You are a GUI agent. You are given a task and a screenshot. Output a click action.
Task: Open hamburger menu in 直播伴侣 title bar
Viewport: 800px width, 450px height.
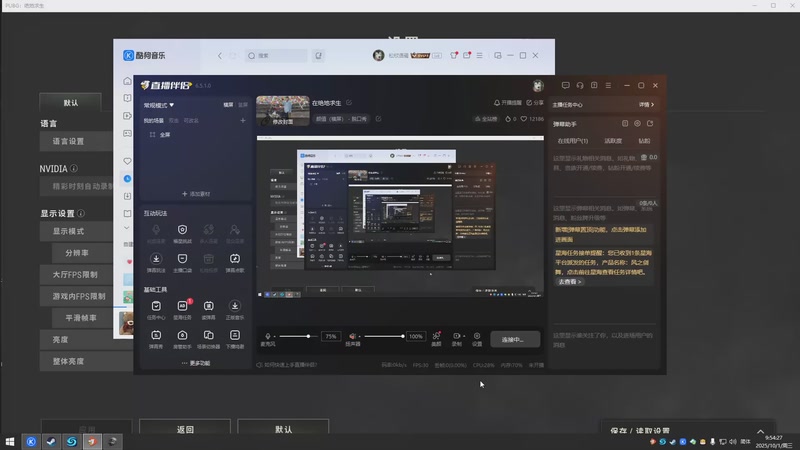[608, 85]
